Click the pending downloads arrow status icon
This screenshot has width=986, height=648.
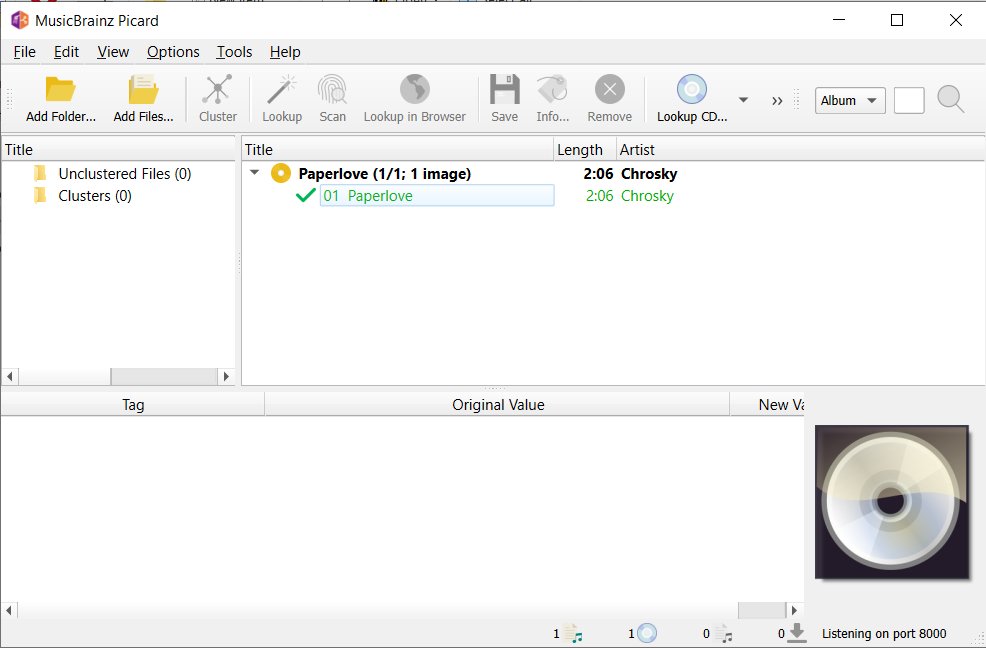[797, 633]
